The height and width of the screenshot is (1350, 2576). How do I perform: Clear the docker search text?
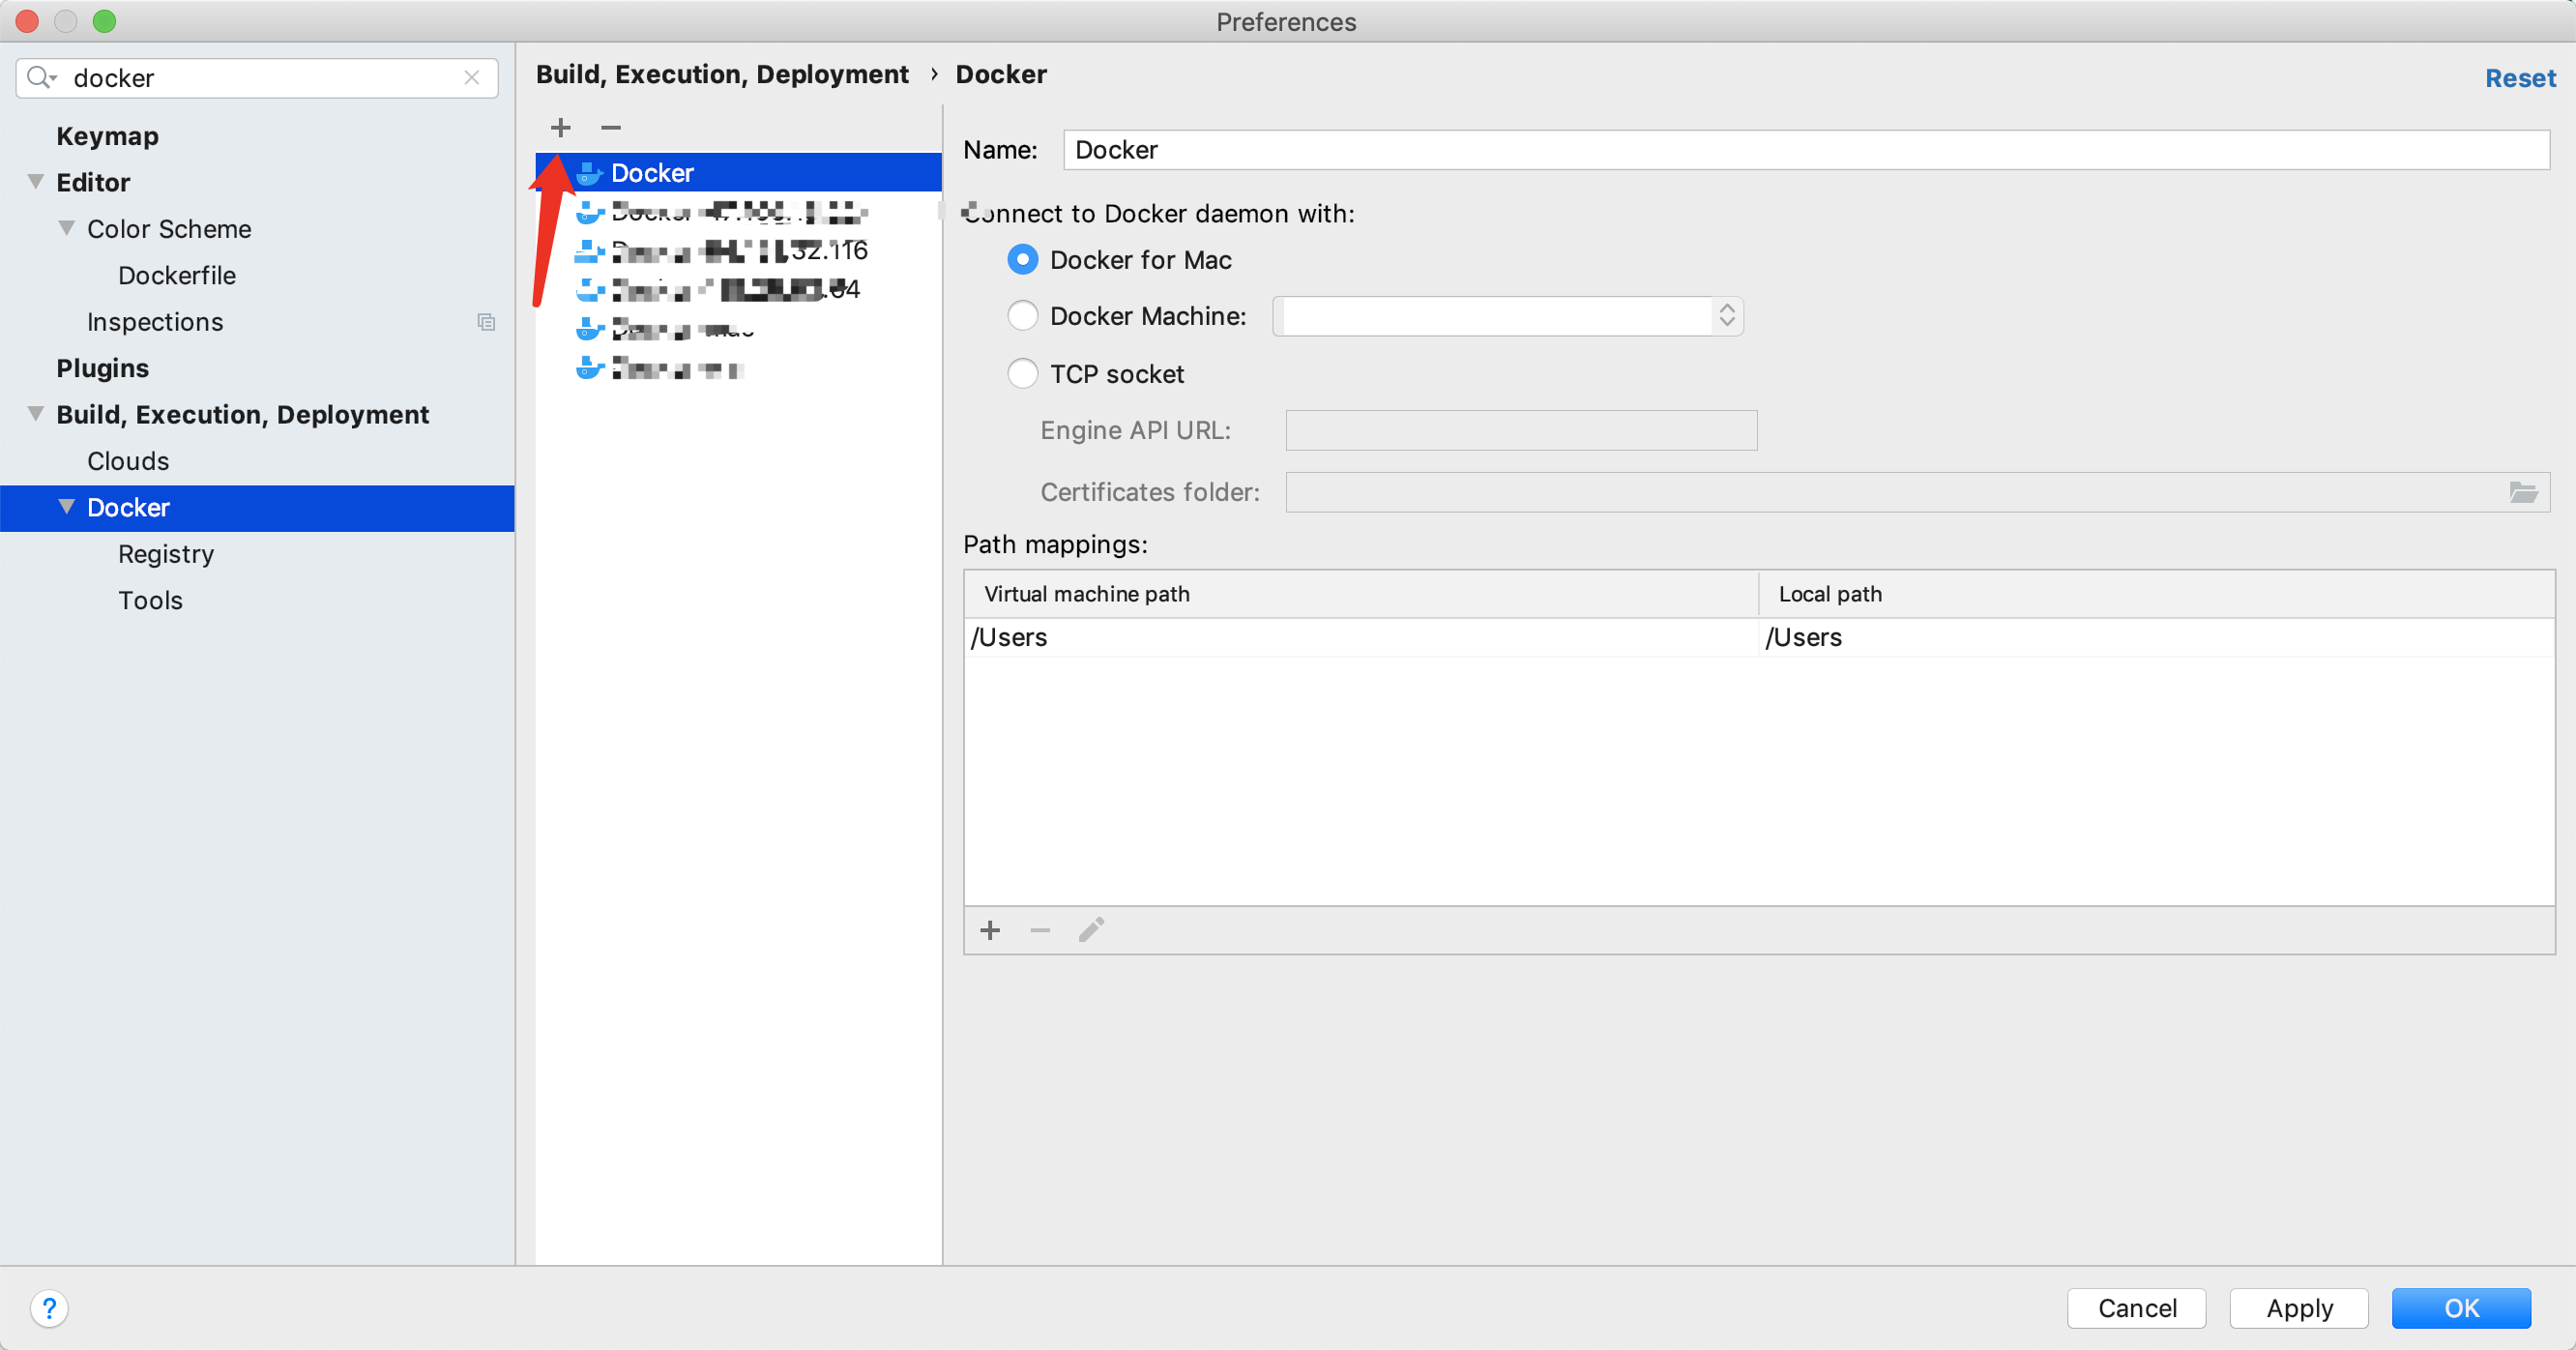(472, 78)
